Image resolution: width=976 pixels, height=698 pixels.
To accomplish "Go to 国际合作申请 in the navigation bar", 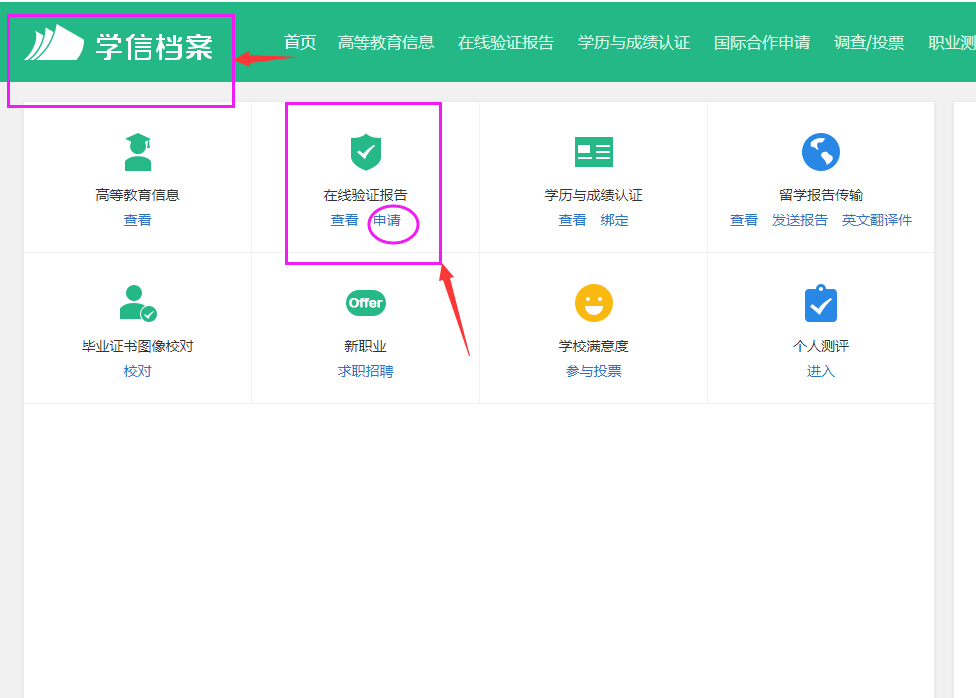I will [x=762, y=43].
